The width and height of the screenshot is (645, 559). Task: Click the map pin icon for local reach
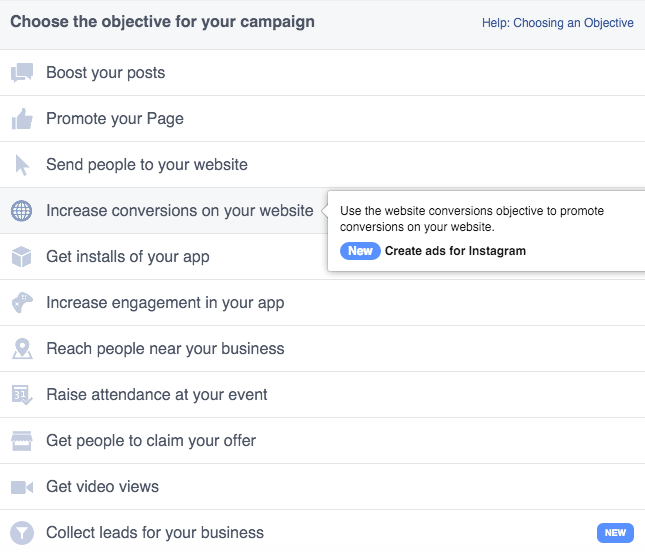point(22,349)
